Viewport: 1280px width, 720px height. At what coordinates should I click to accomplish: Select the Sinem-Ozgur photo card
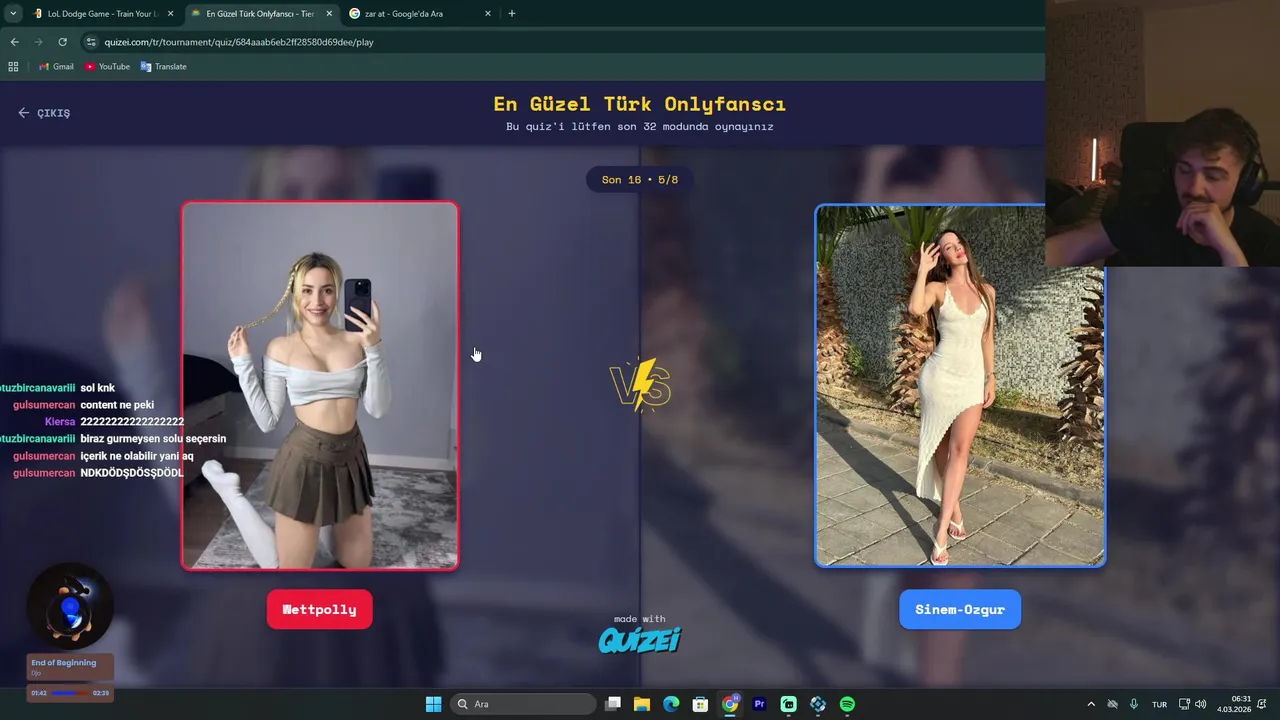click(960, 386)
